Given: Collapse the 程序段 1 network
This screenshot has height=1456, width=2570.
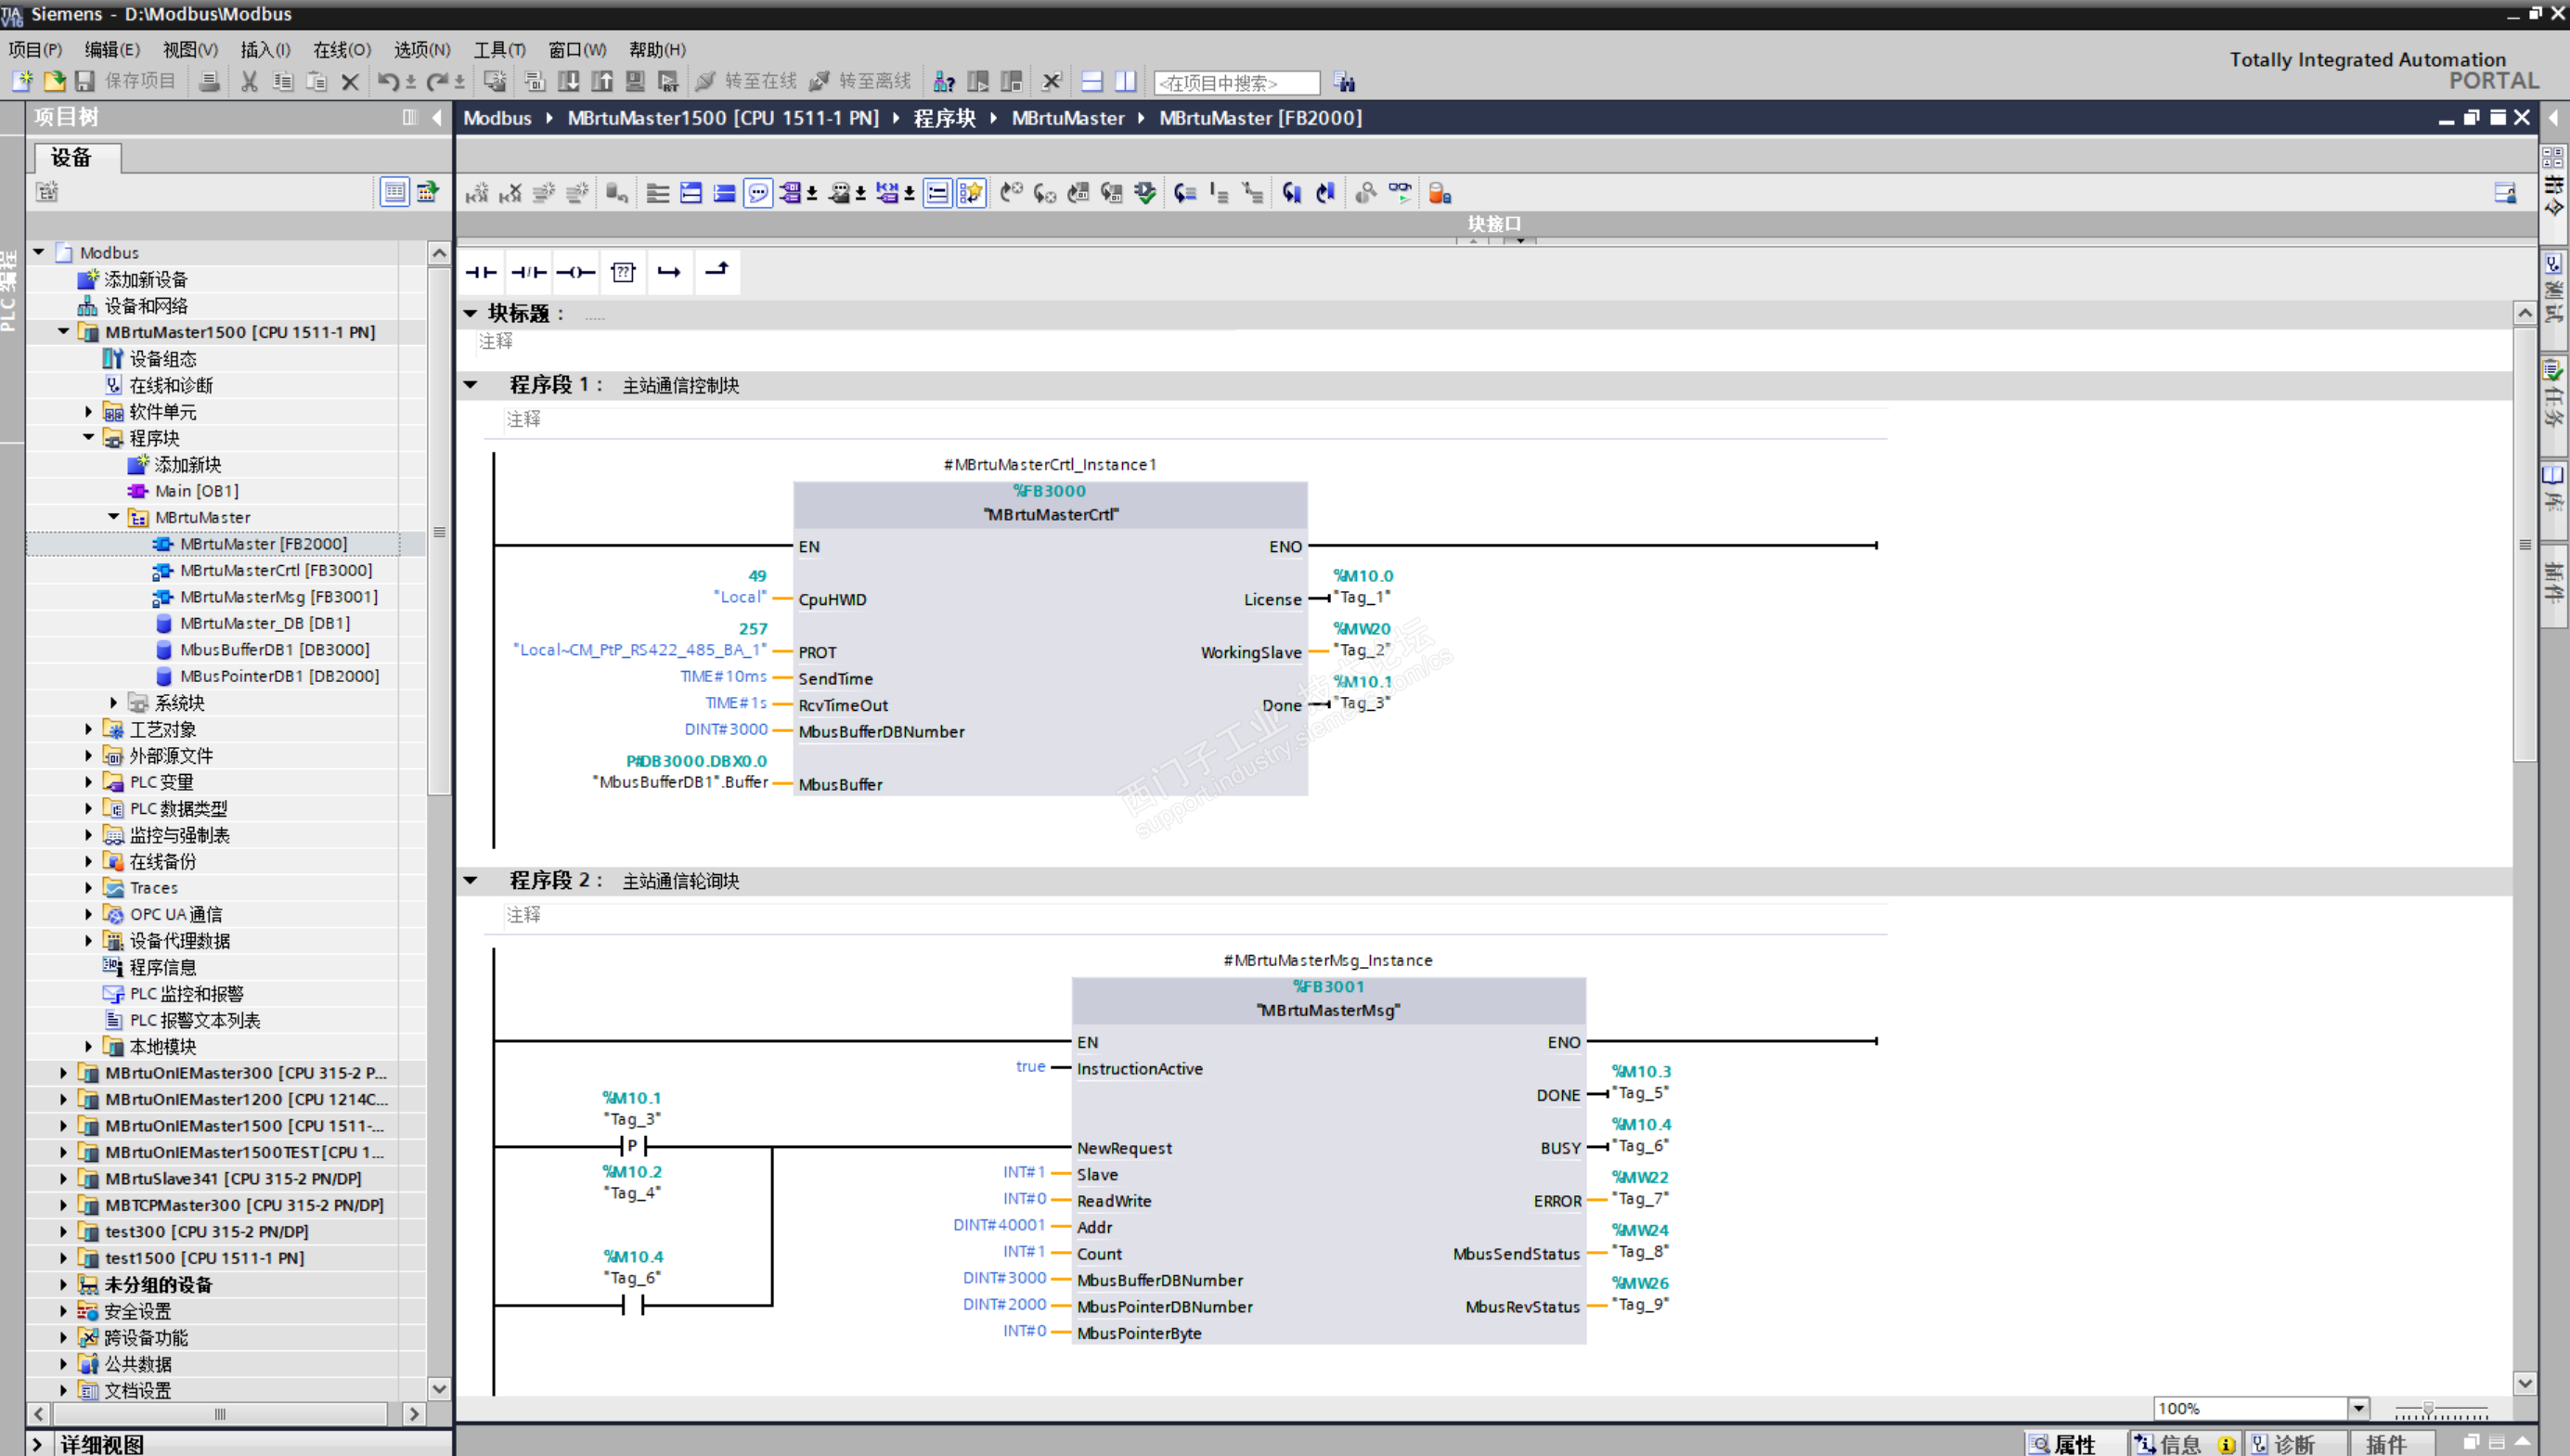Looking at the screenshot, I should [471, 385].
